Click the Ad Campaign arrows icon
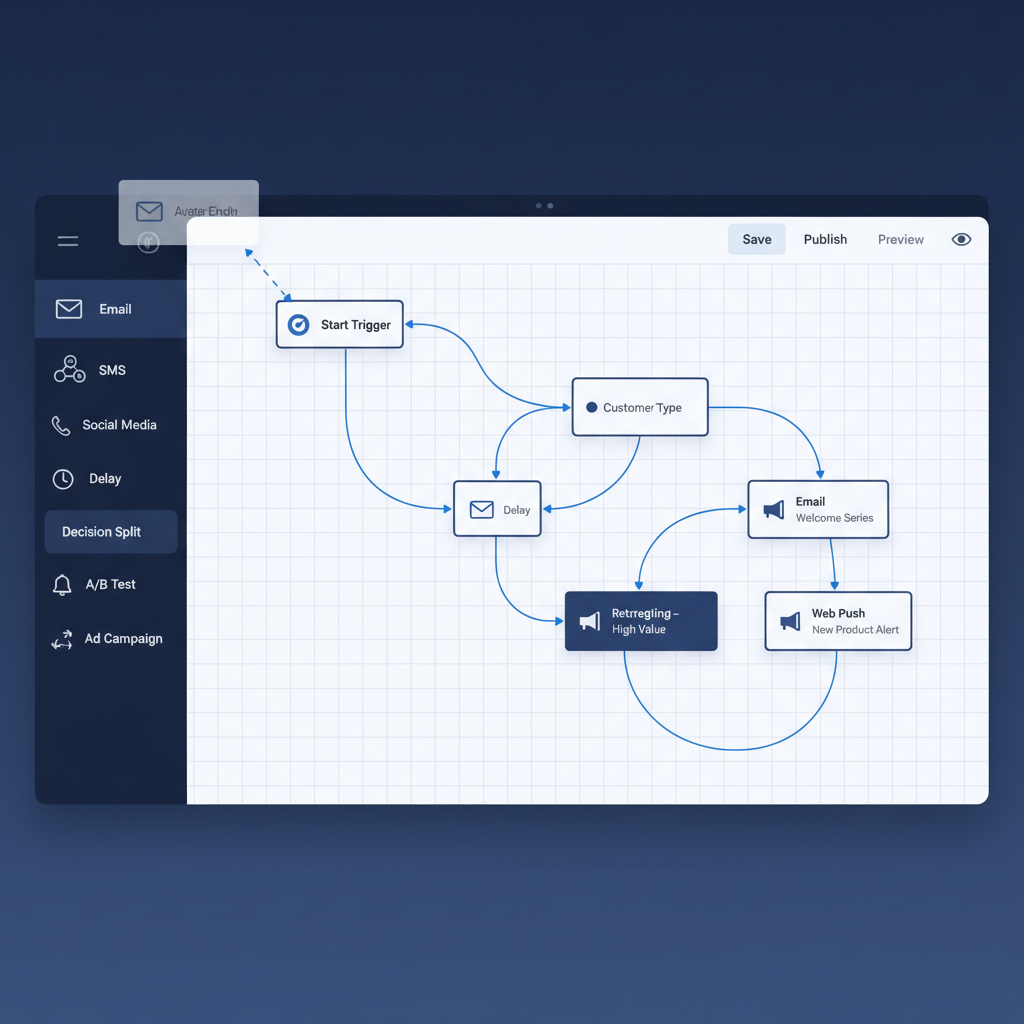1024x1024 pixels. pos(62,639)
